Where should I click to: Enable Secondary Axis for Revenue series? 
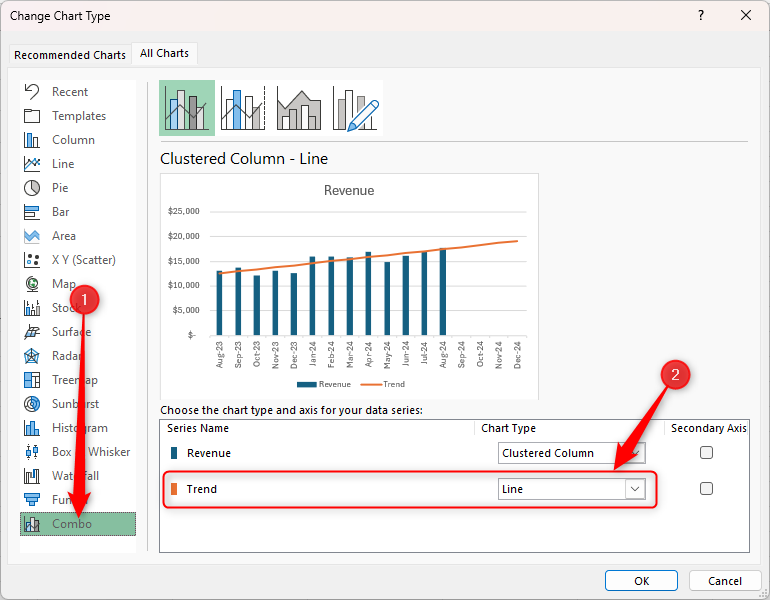pos(706,453)
